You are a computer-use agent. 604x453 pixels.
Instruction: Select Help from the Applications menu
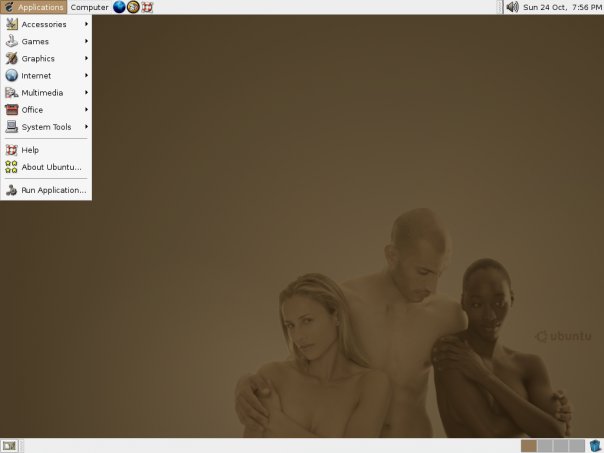30,150
